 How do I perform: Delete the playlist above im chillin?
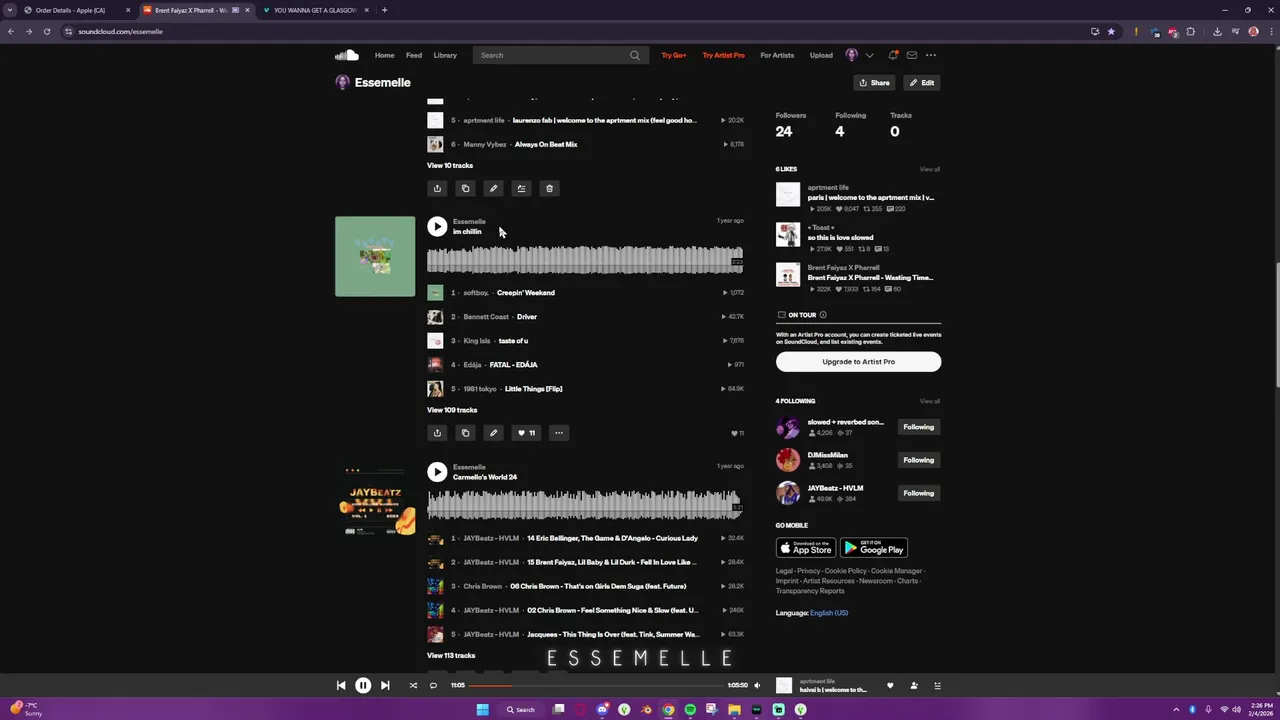549,188
